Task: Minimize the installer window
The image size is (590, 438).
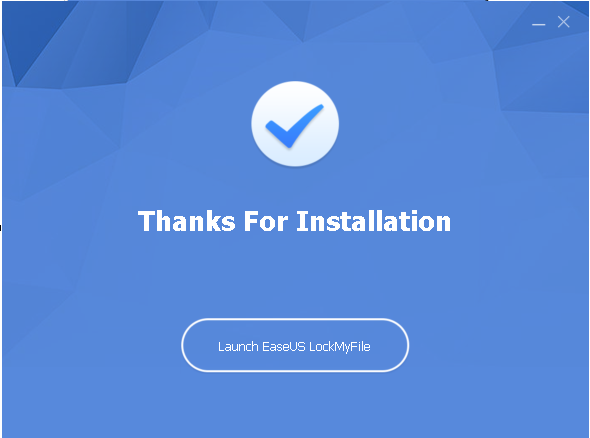Action: [x=538, y=24]
